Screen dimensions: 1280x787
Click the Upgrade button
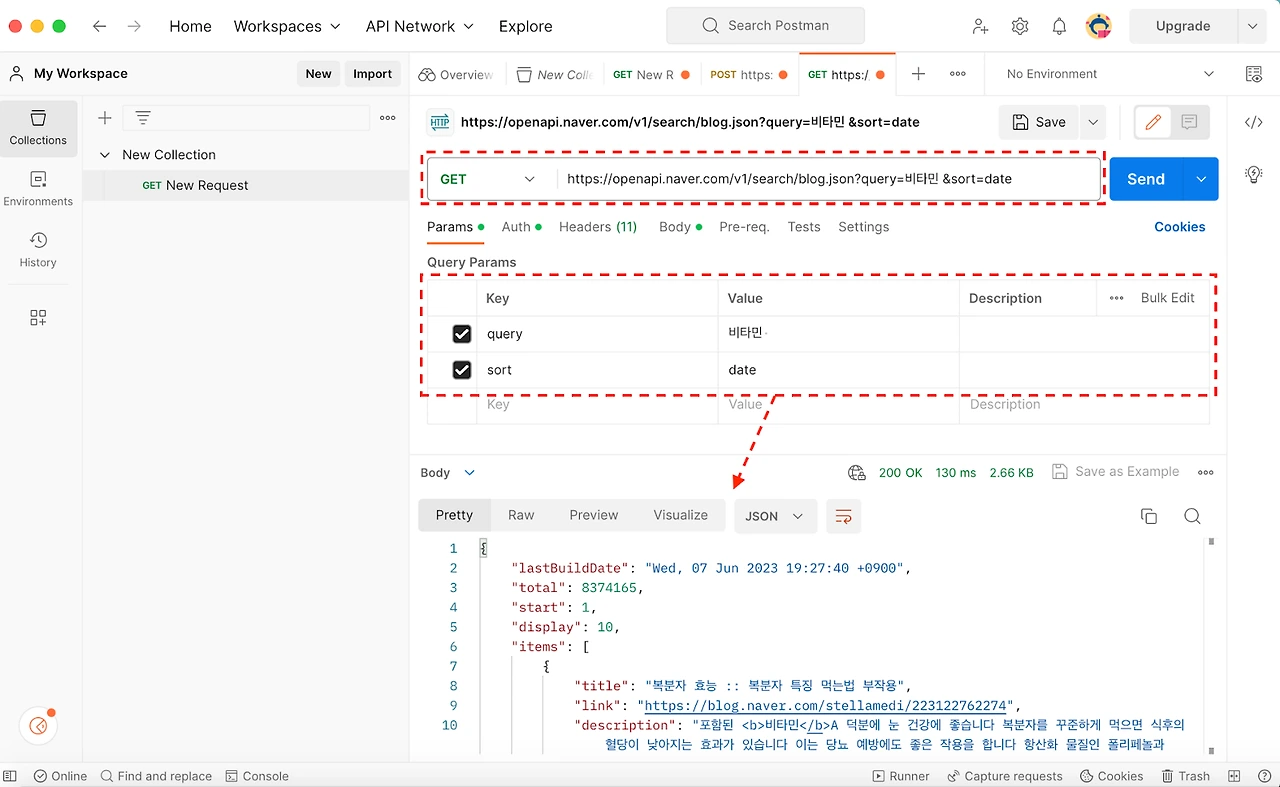[x=1183, y=26]
